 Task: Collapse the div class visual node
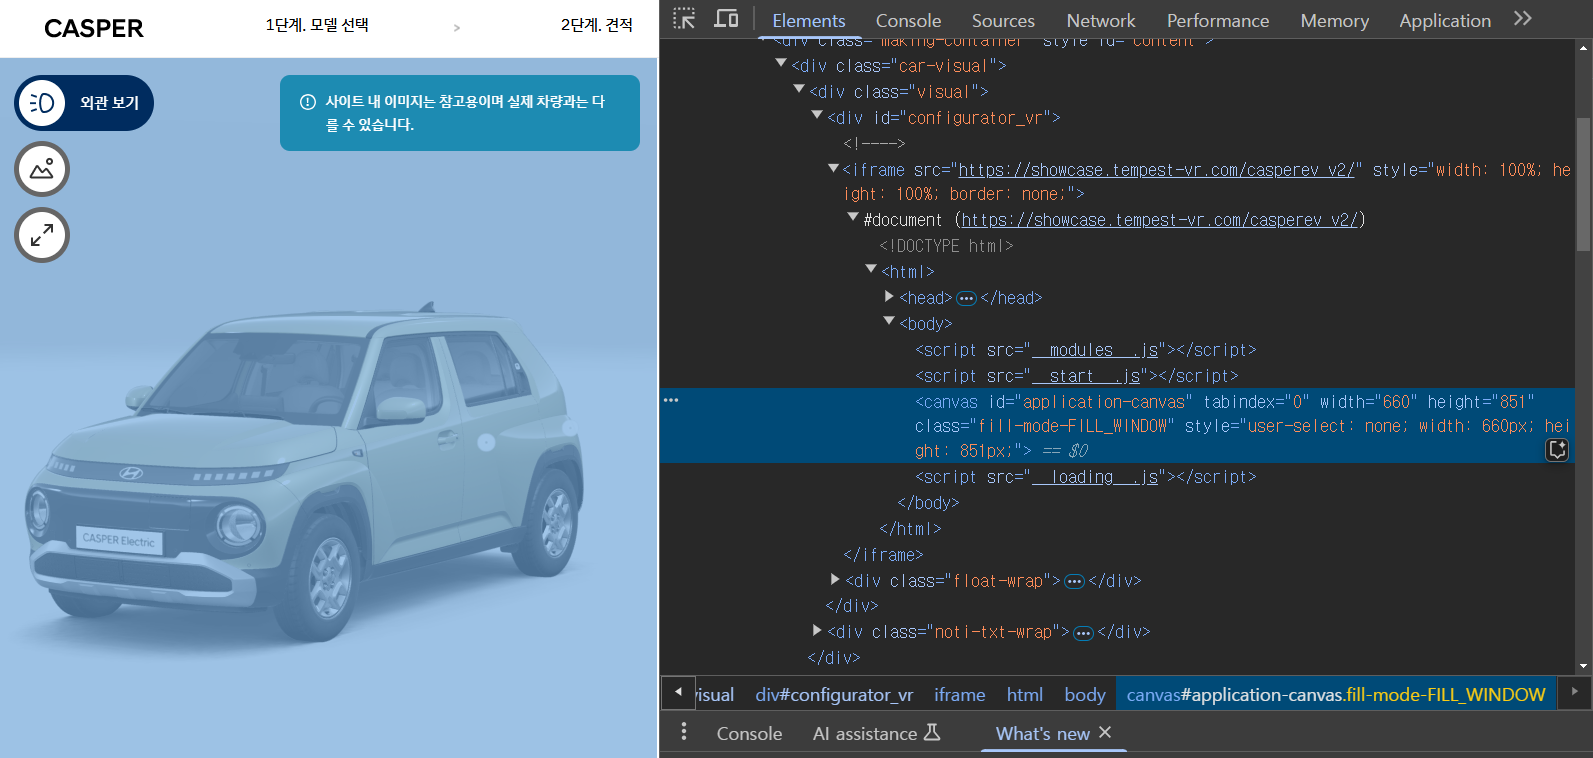[799, 89]
